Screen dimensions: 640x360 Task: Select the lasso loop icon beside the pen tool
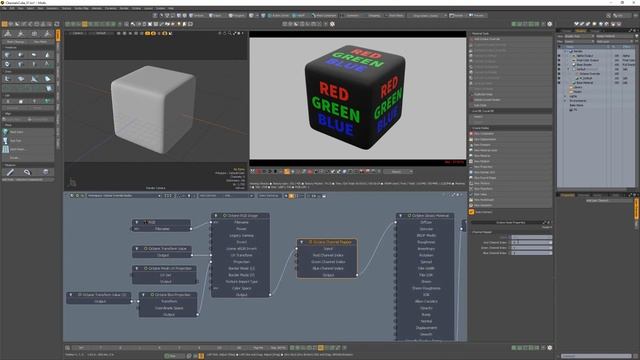pyautogui.click(x=27, y=172)
